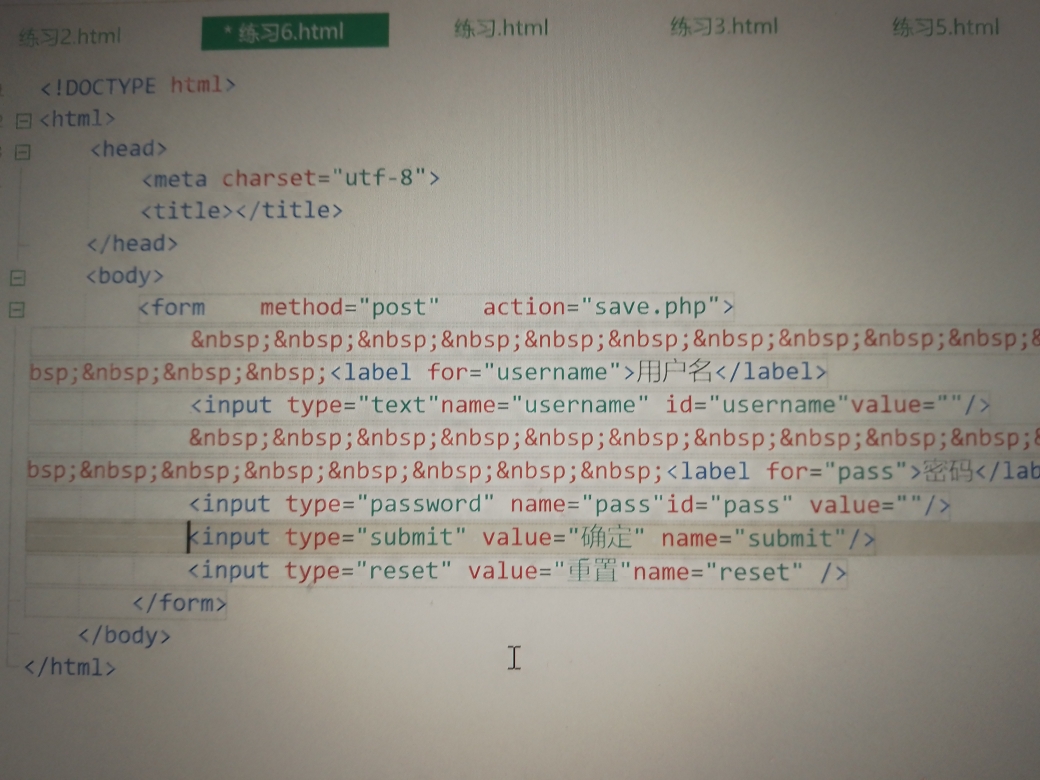Collapse the <body> fold marker
The width and height of the screenshot is (1040, 780).
[18, 278]
